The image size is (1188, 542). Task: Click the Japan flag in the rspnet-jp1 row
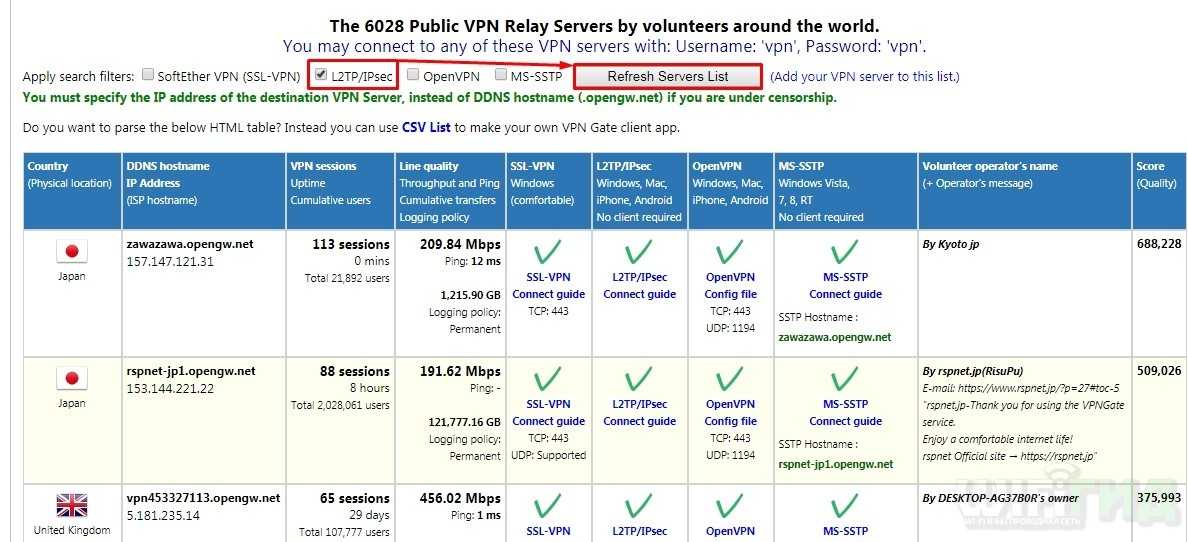[x=72, y=378]
